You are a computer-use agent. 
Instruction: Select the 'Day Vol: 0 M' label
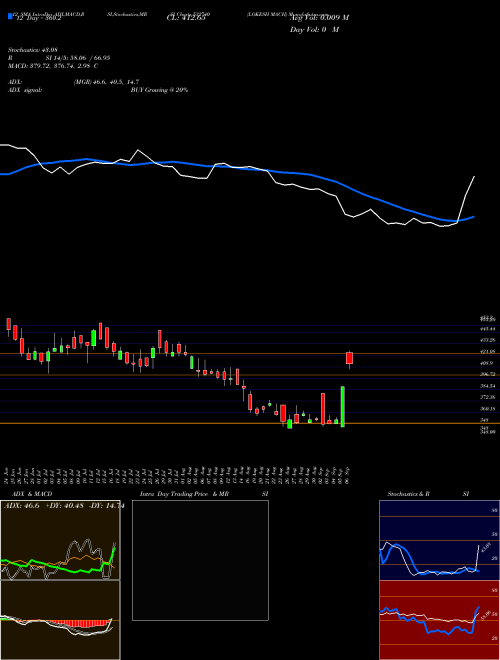(314, 30)
